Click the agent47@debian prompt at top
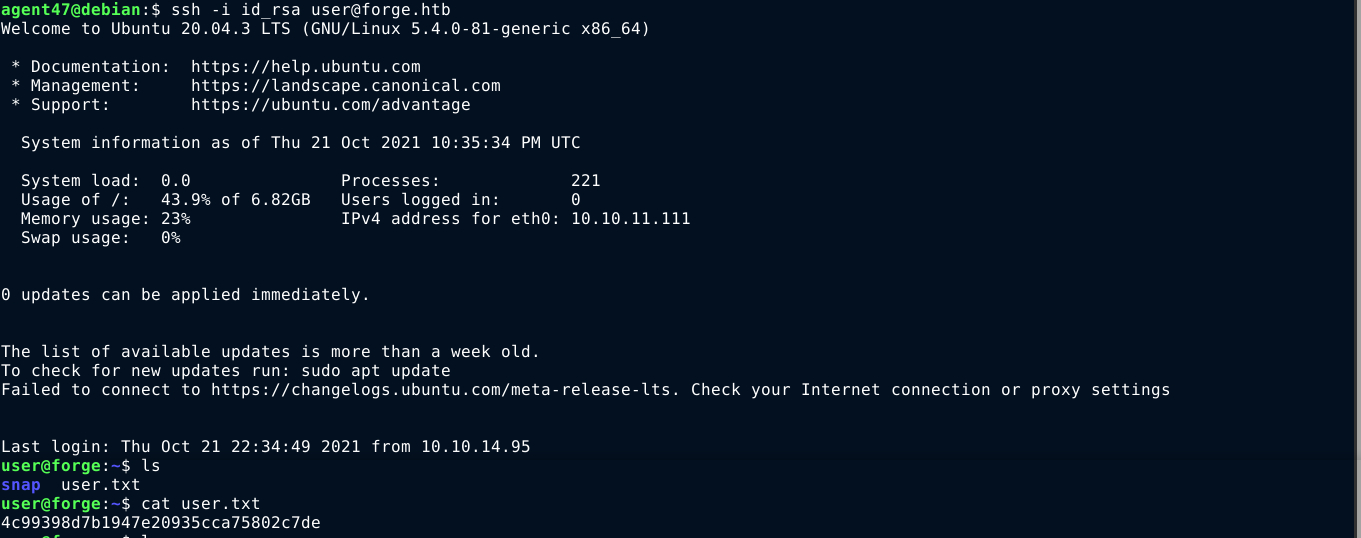Image resolution: width=1361 pixels, height=538 pixels. (x=70, y=10)
